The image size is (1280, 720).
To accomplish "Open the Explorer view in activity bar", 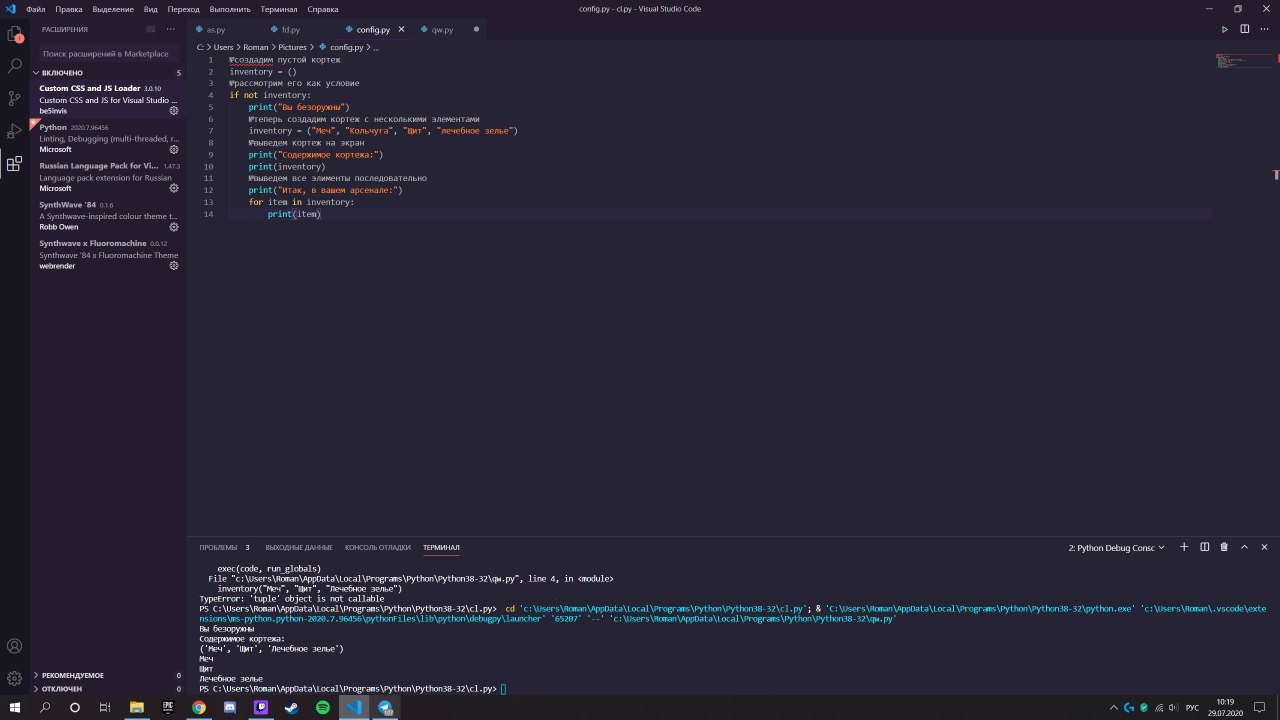I will (x=15, y=34).
